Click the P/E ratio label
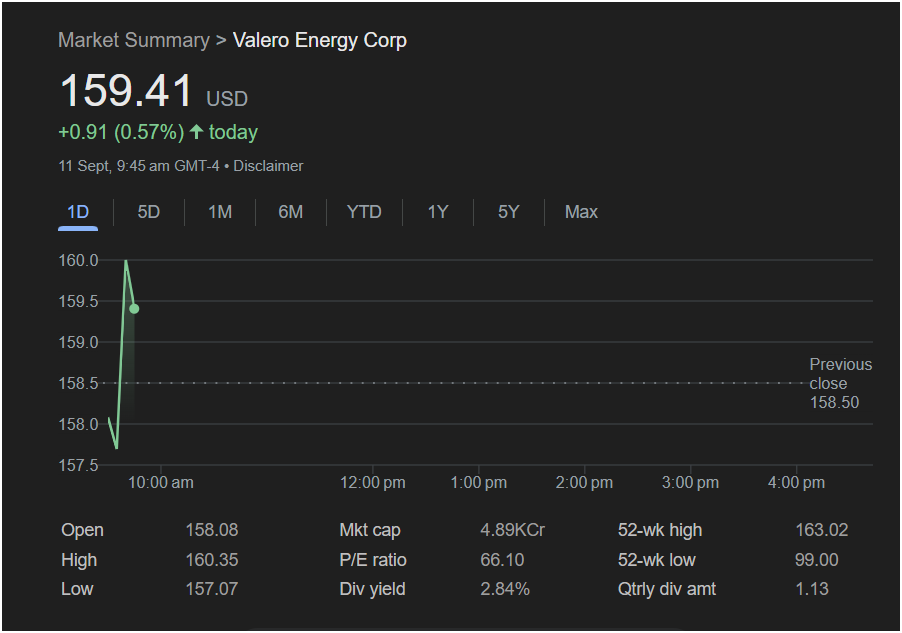The image size is (902, 633). tap(372, 560)
